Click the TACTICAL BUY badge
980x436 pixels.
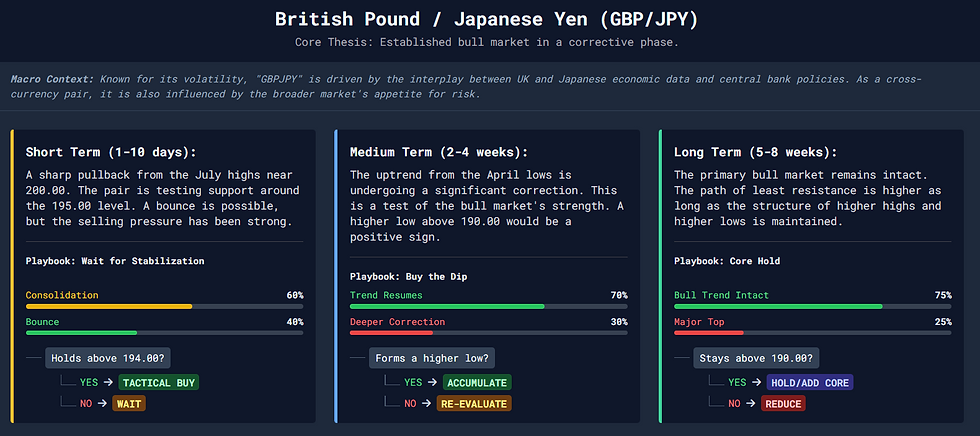158,382
